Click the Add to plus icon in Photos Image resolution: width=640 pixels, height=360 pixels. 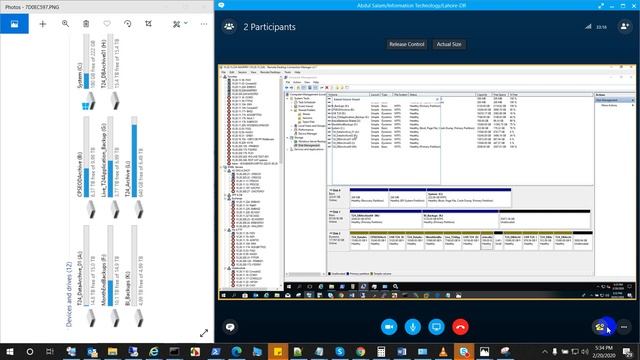point(42,24)
